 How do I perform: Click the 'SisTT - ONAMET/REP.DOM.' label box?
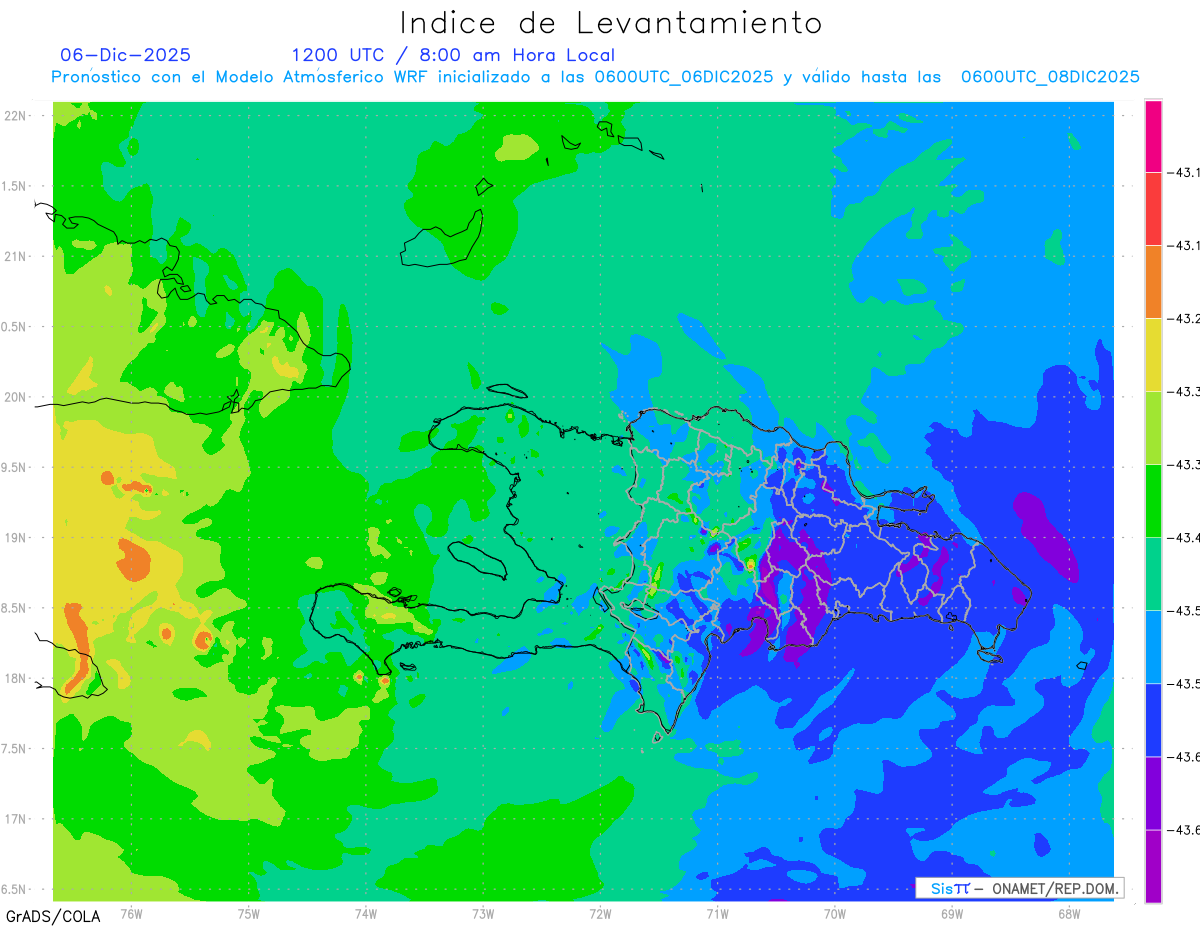[x=1019, y=888]
